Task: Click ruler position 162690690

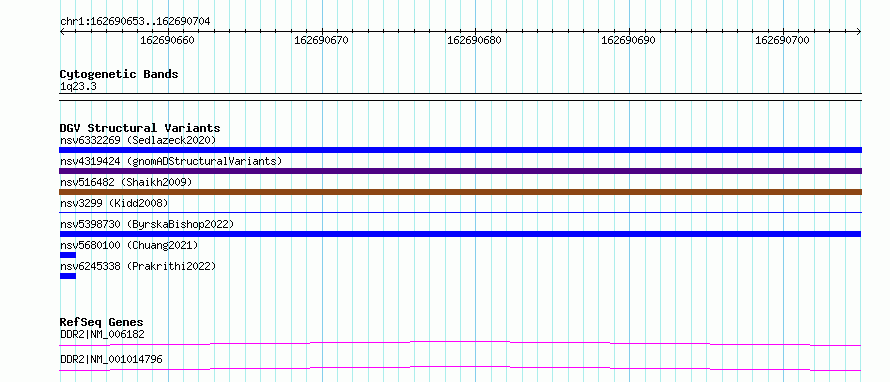Action: (629, 40)
